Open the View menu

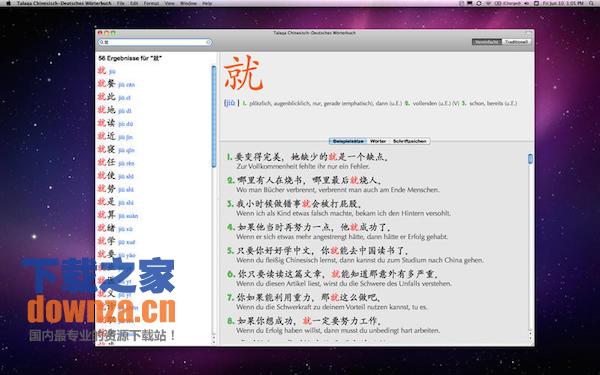click(170, 3)
